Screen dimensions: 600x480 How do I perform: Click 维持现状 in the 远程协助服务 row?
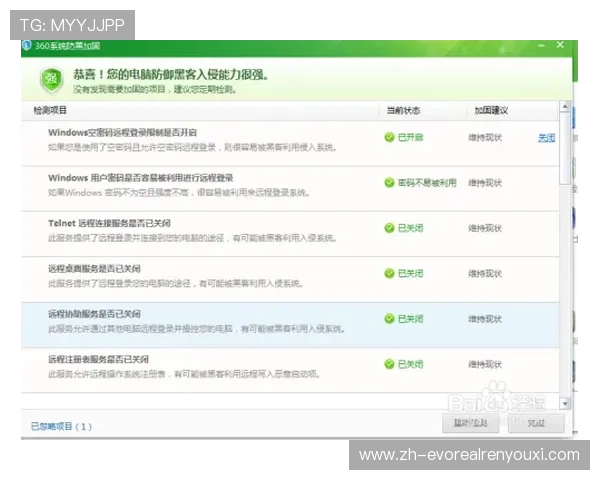485,319
